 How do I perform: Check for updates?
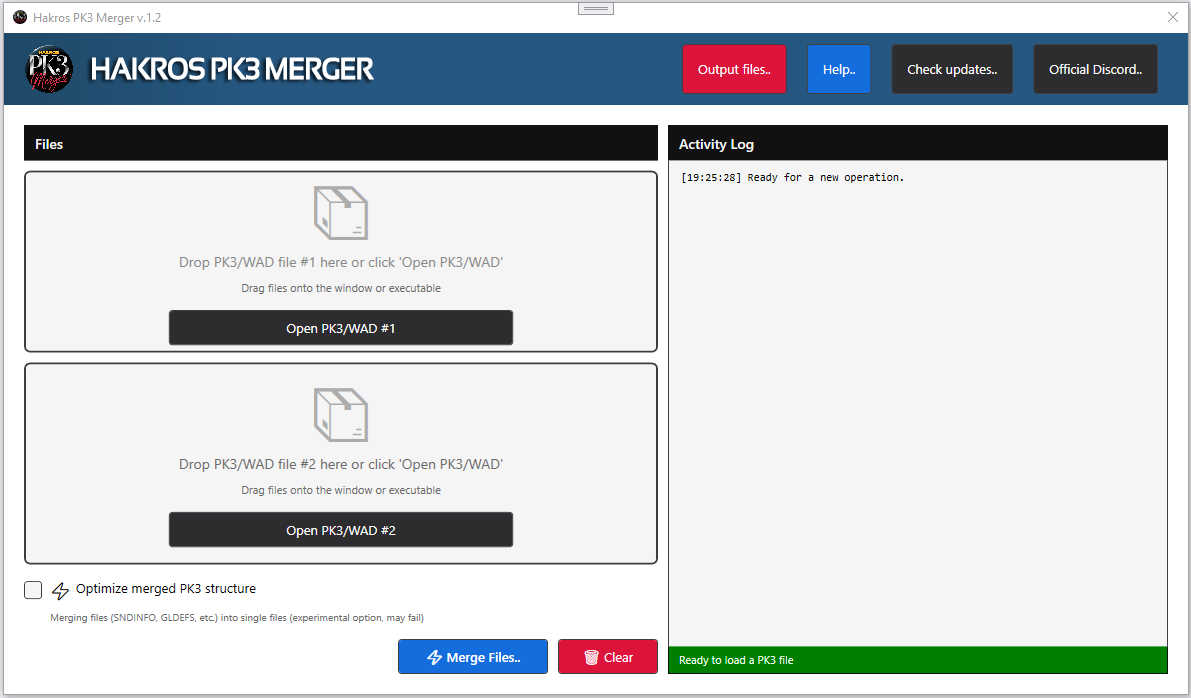point(952,69)
